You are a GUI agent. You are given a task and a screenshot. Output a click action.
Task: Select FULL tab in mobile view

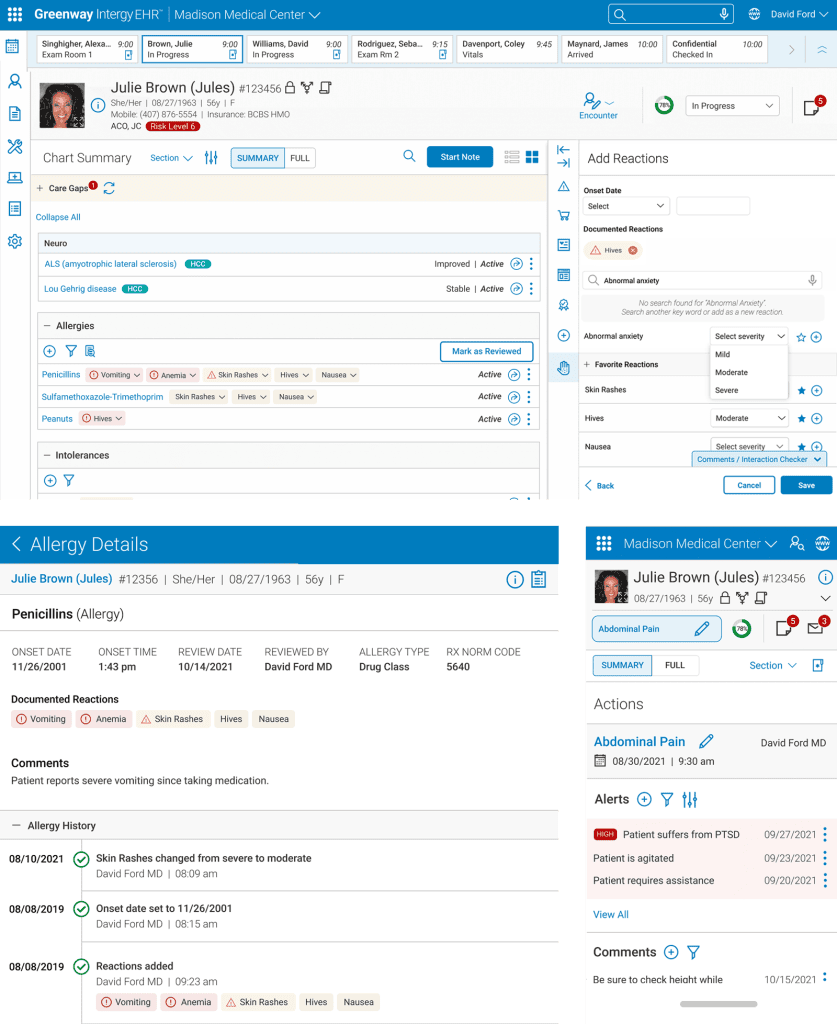click(675, 665)
